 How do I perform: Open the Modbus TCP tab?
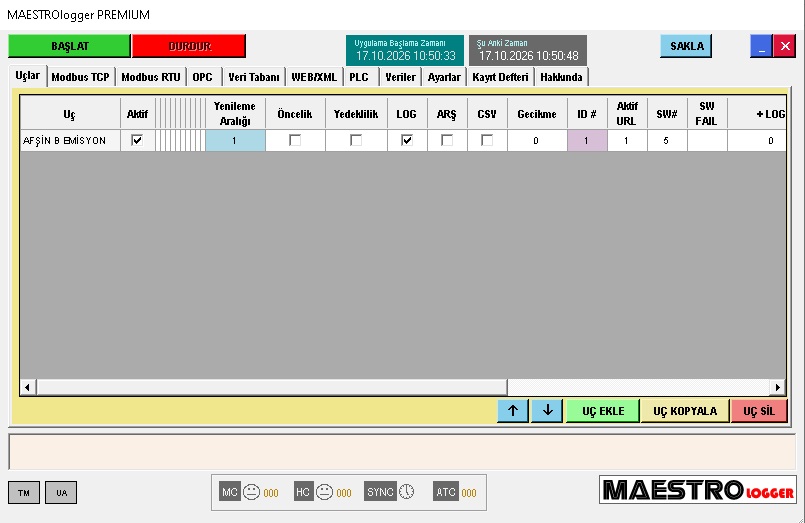(x=81, y=77)
